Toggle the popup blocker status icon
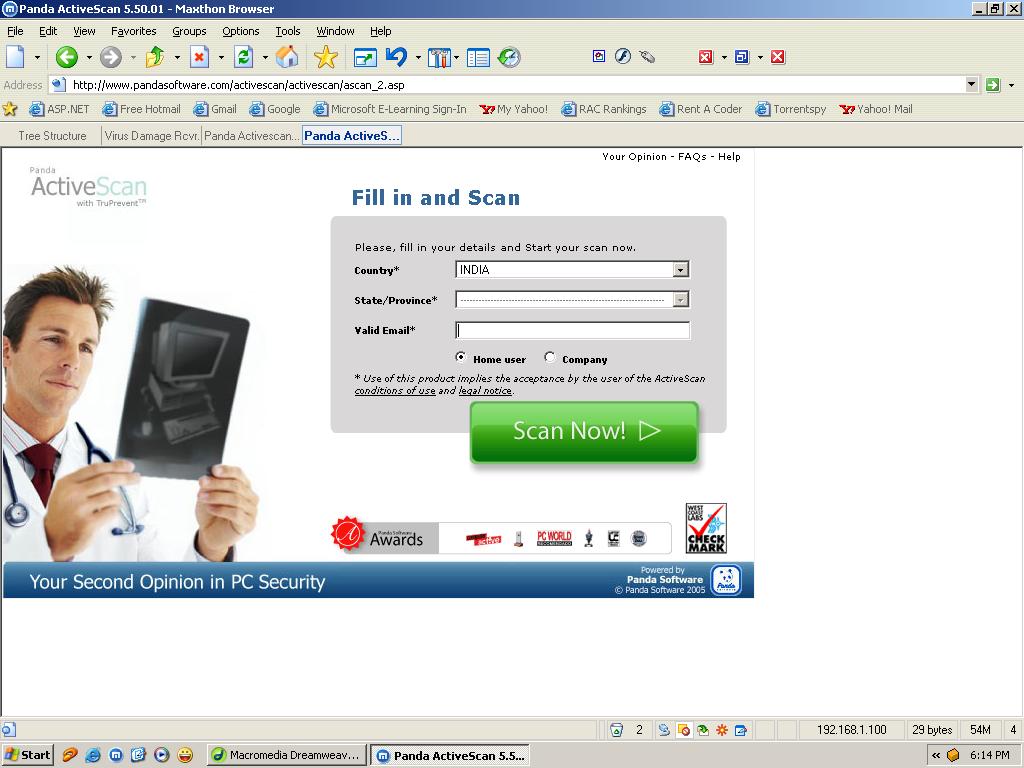Viewport: 1024px width, 768px height. pyautogui.click(x=684, y=730)
